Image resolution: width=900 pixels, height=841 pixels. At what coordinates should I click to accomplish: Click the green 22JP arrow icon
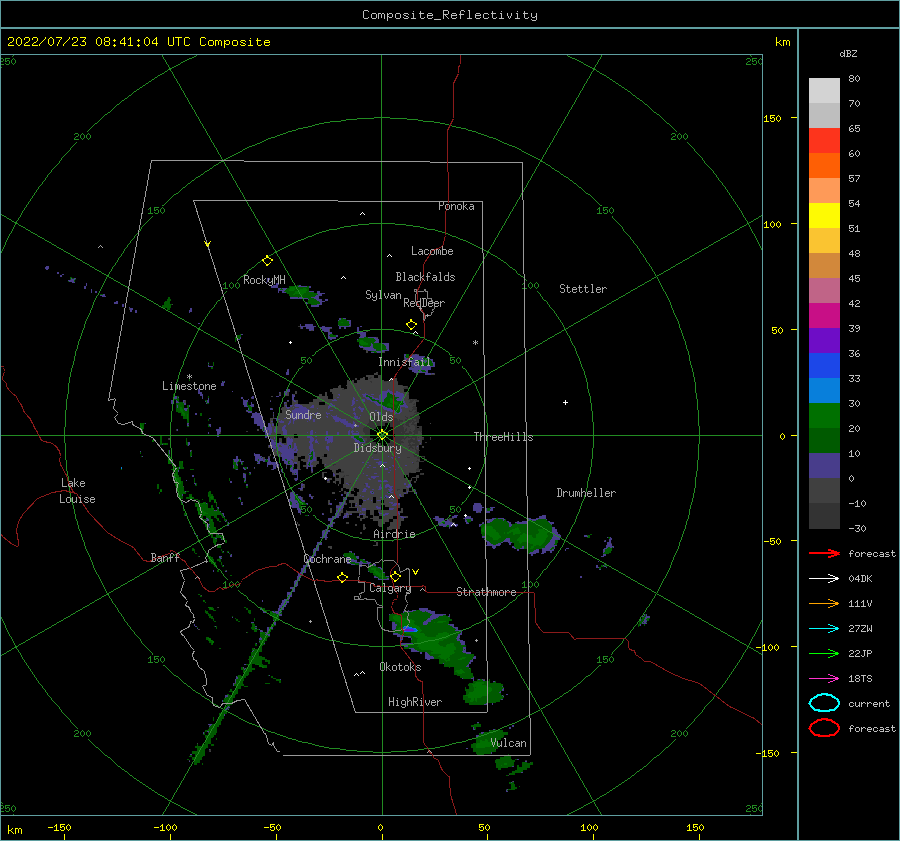824,653
